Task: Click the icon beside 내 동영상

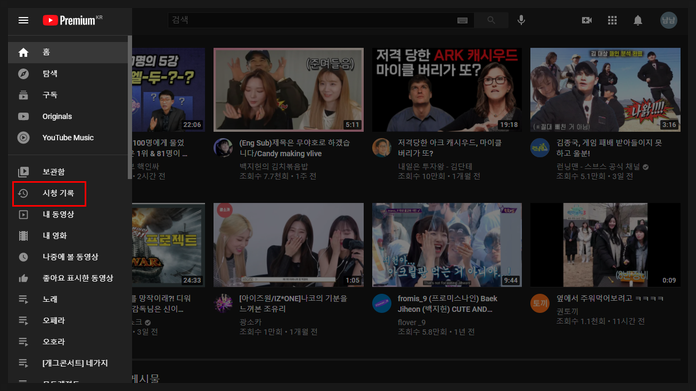Action: coord(24,214)
